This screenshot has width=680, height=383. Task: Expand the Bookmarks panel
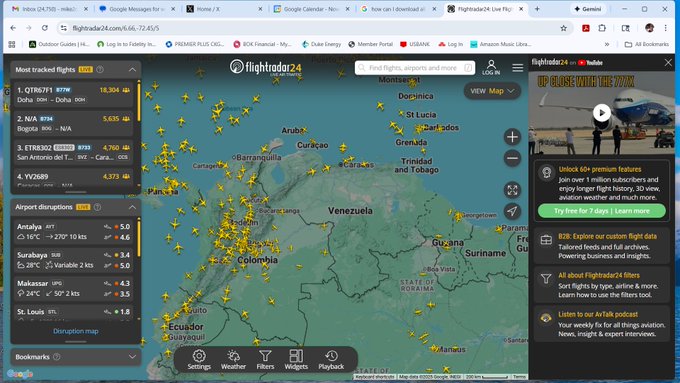coord(132,357)
